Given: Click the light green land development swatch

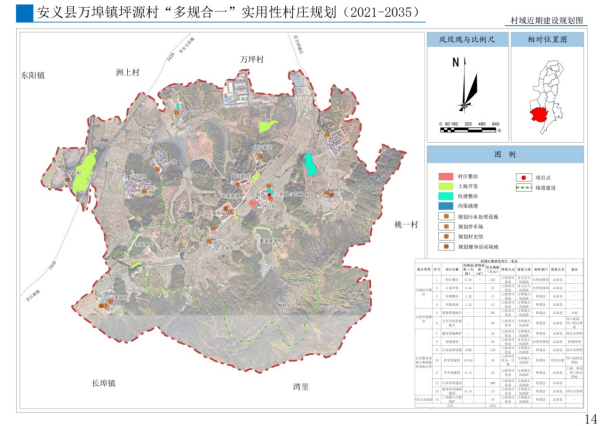Looking at the screenshot, I should pos(446,186).
